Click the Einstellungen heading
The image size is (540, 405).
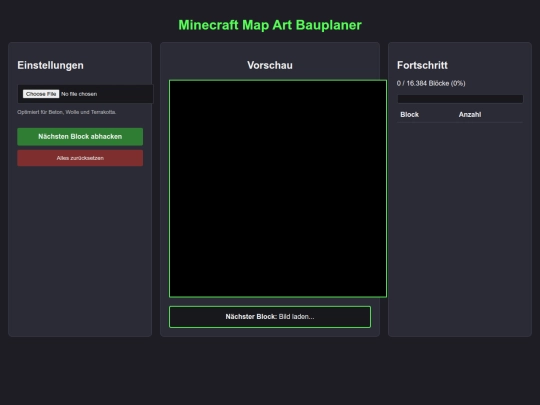click(50, 65)
